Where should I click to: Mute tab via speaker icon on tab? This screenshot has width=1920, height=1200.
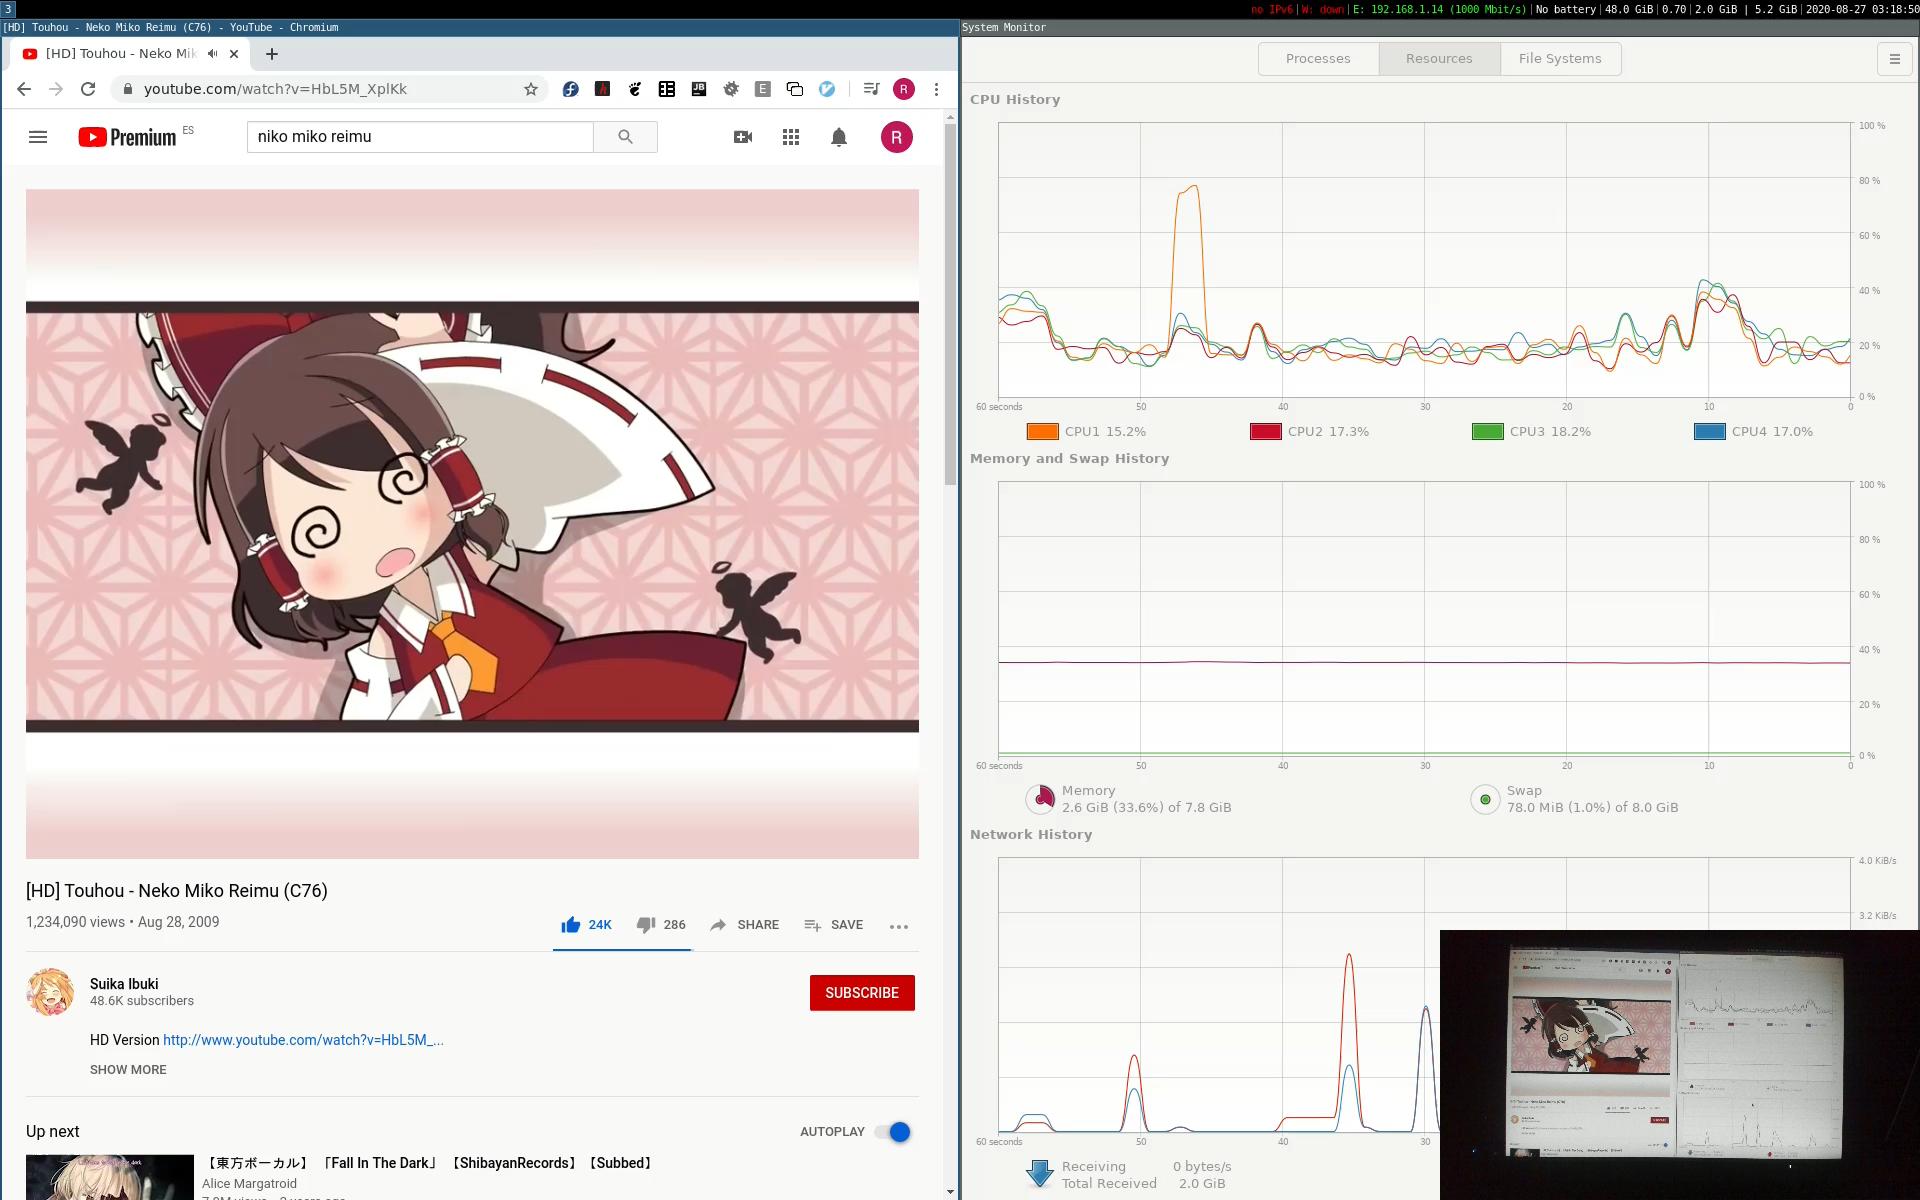213,54
